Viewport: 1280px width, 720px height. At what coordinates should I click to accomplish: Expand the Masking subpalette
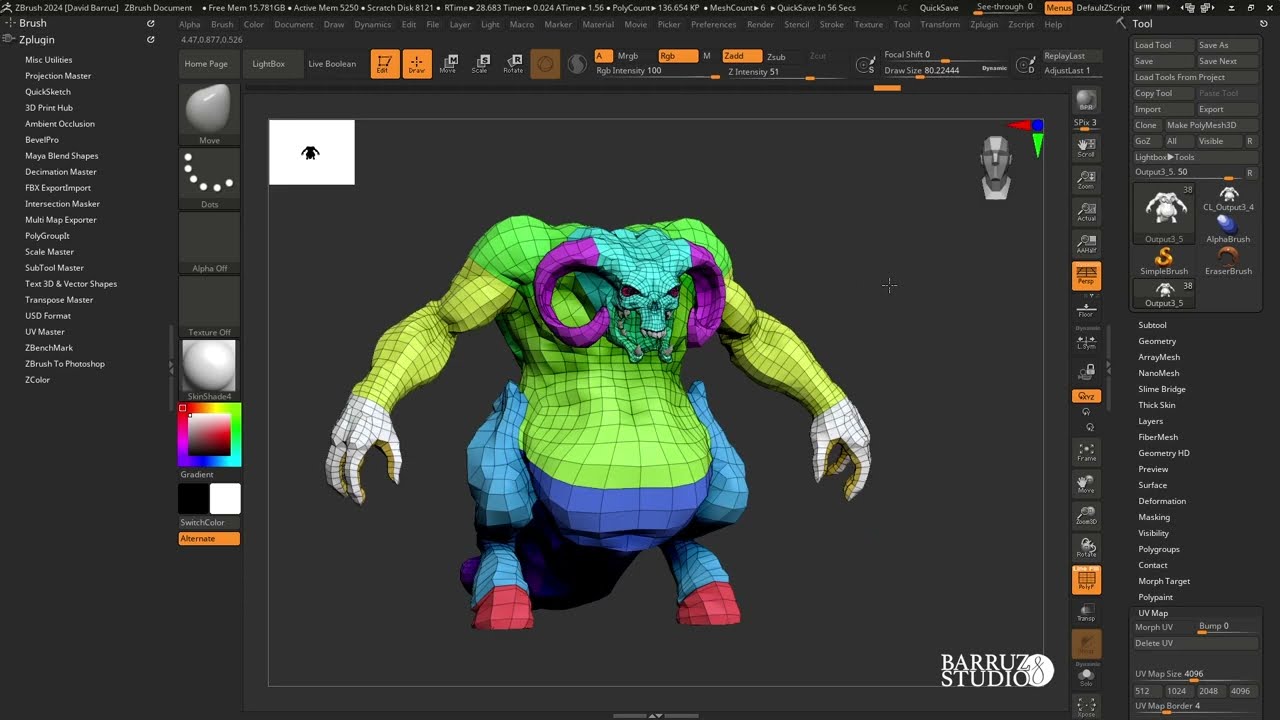point(1154,517)
